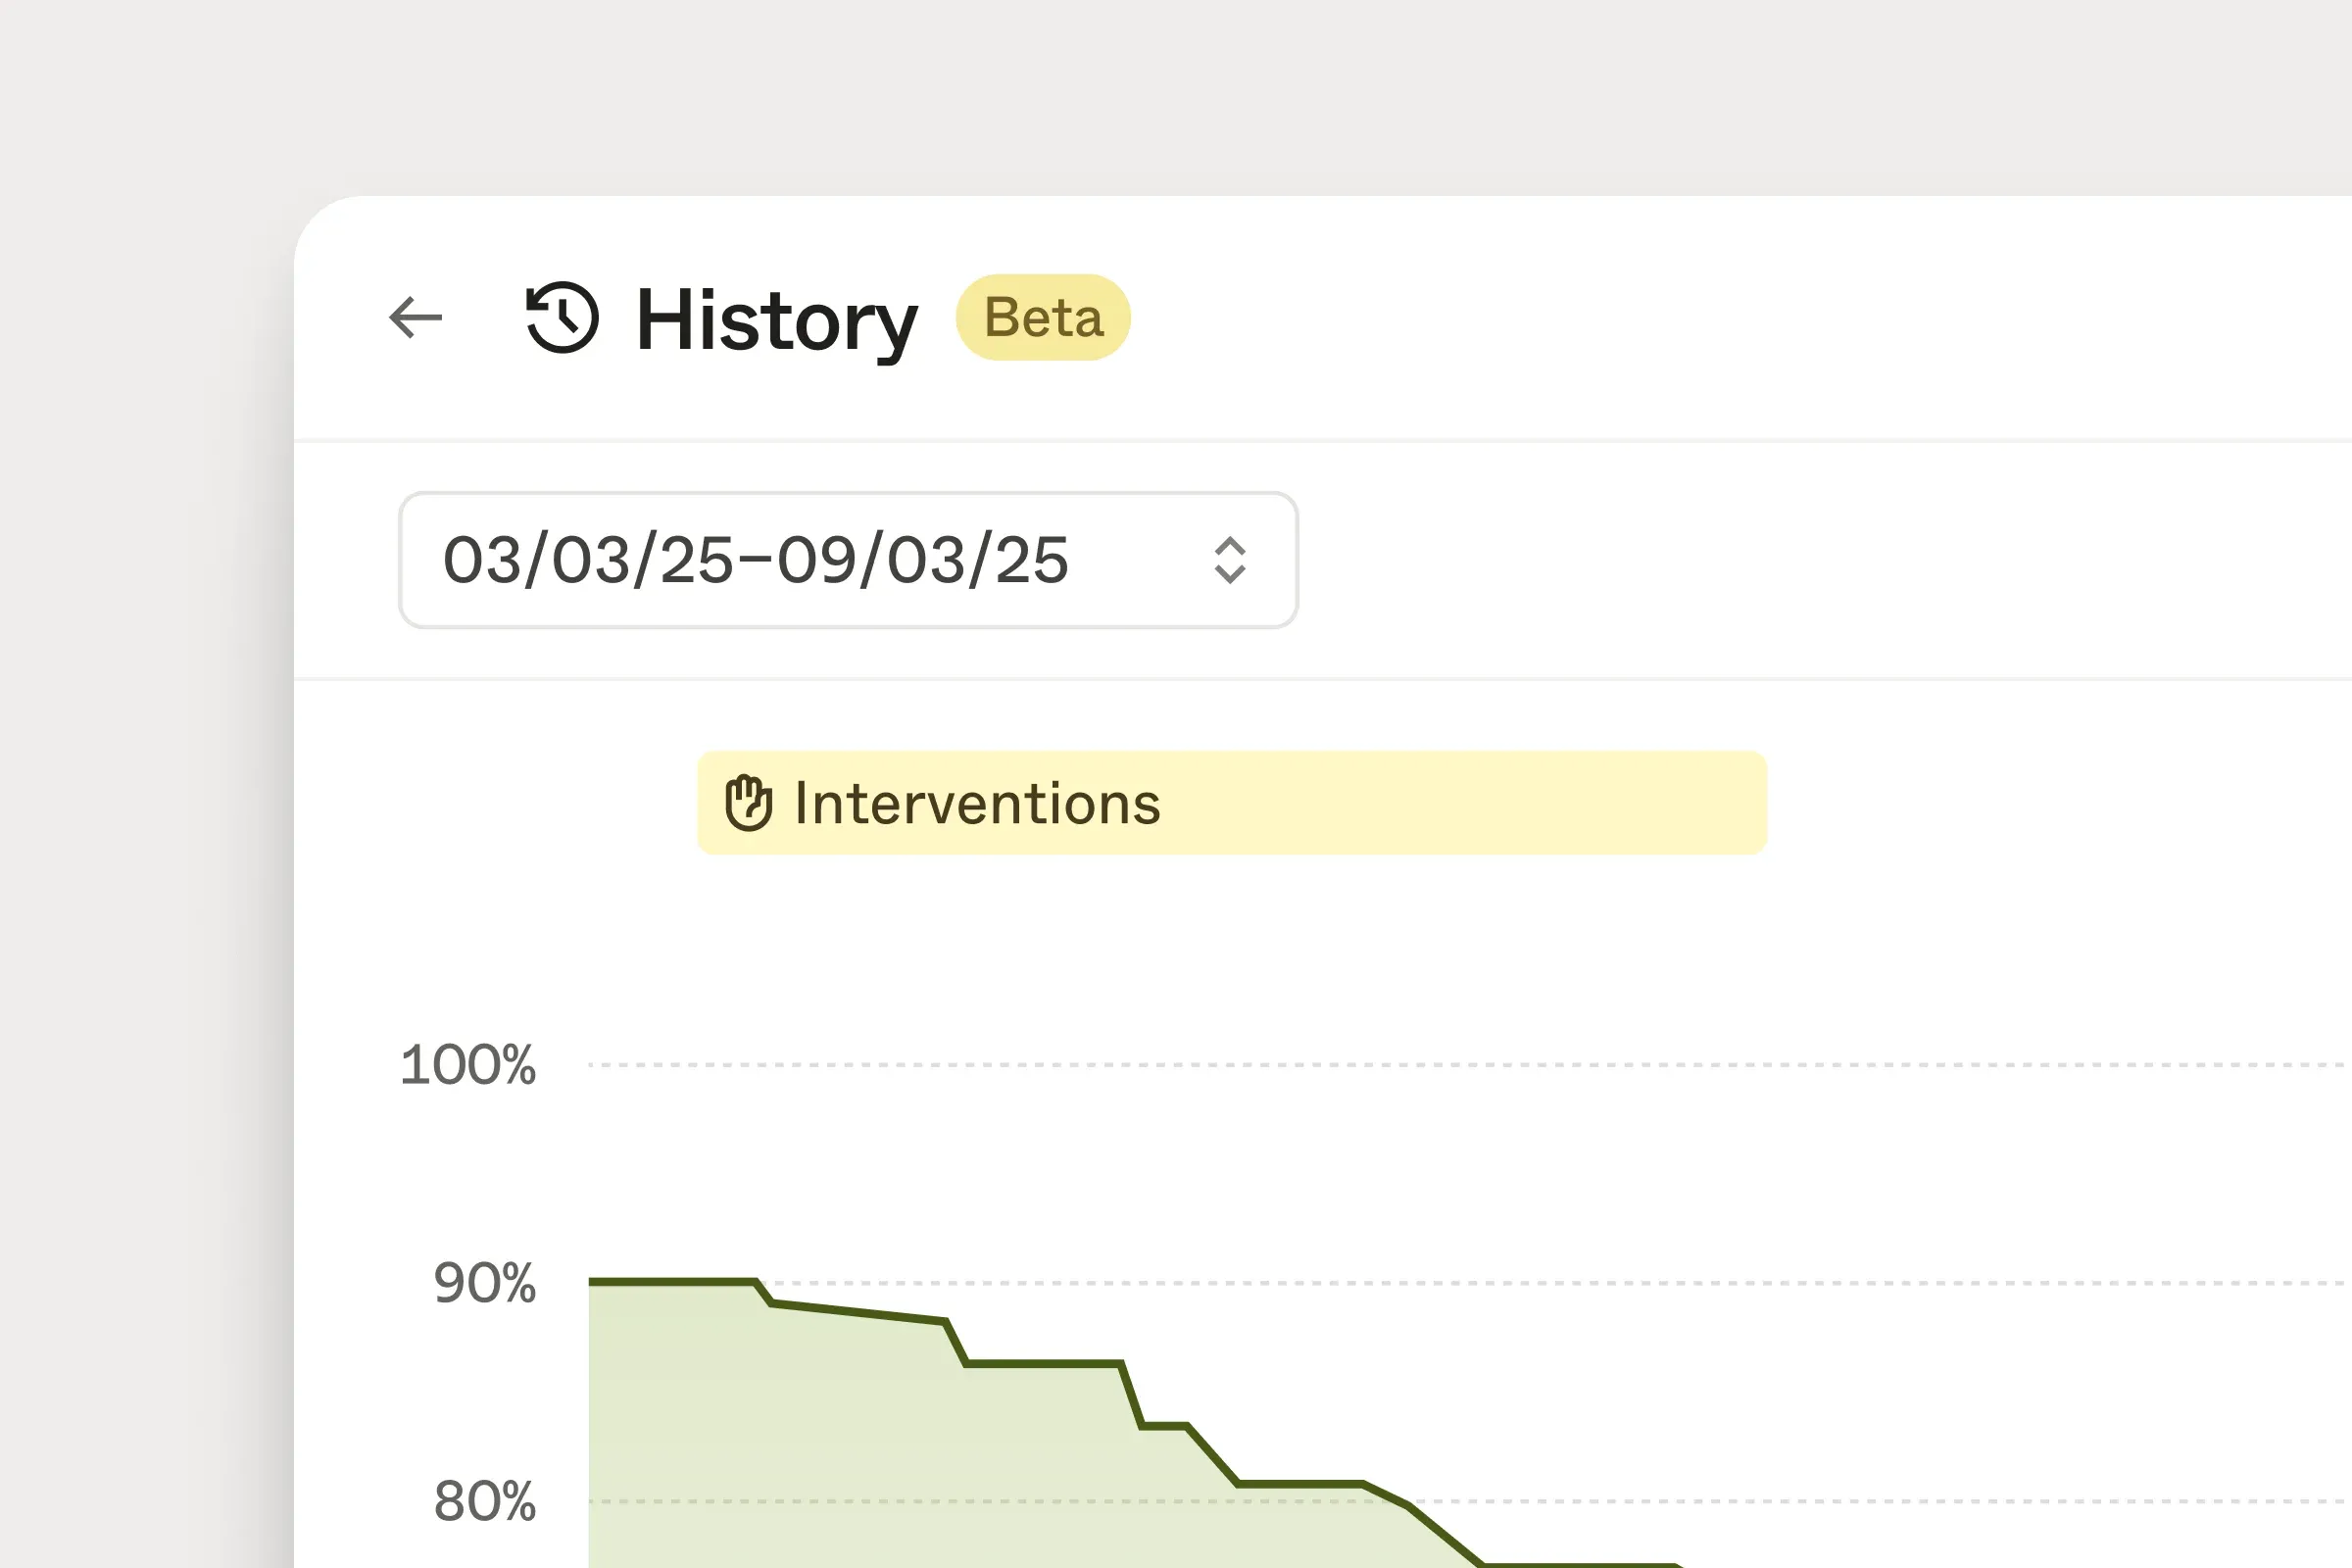Image resolution: width=2352 pixels, height=1568 pixels.
Task: Click the start date text in range selector
Action: pos(588,560)
